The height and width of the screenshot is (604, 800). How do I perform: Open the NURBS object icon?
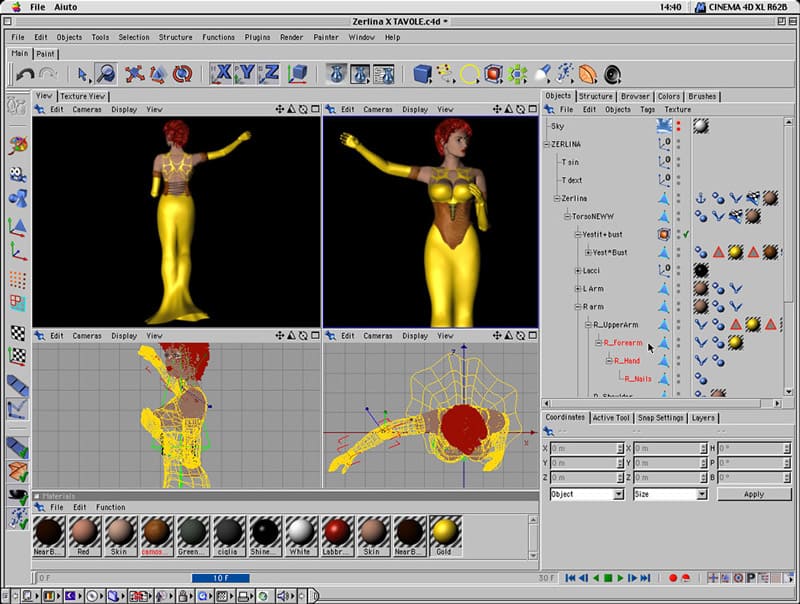click(493, 74)
